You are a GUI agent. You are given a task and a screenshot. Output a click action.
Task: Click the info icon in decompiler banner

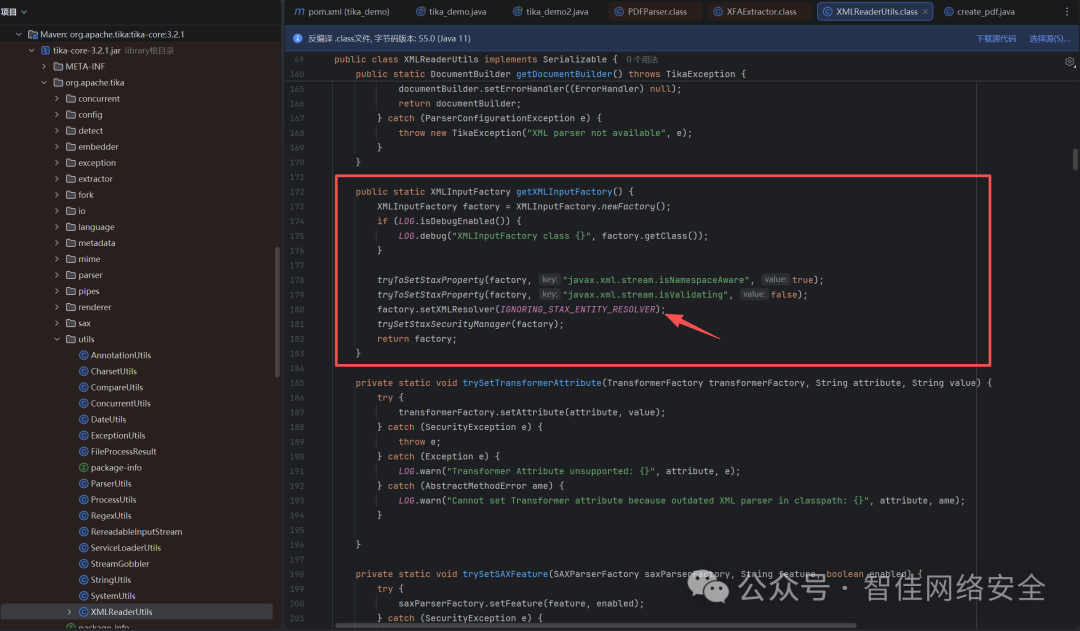[297, 39]
